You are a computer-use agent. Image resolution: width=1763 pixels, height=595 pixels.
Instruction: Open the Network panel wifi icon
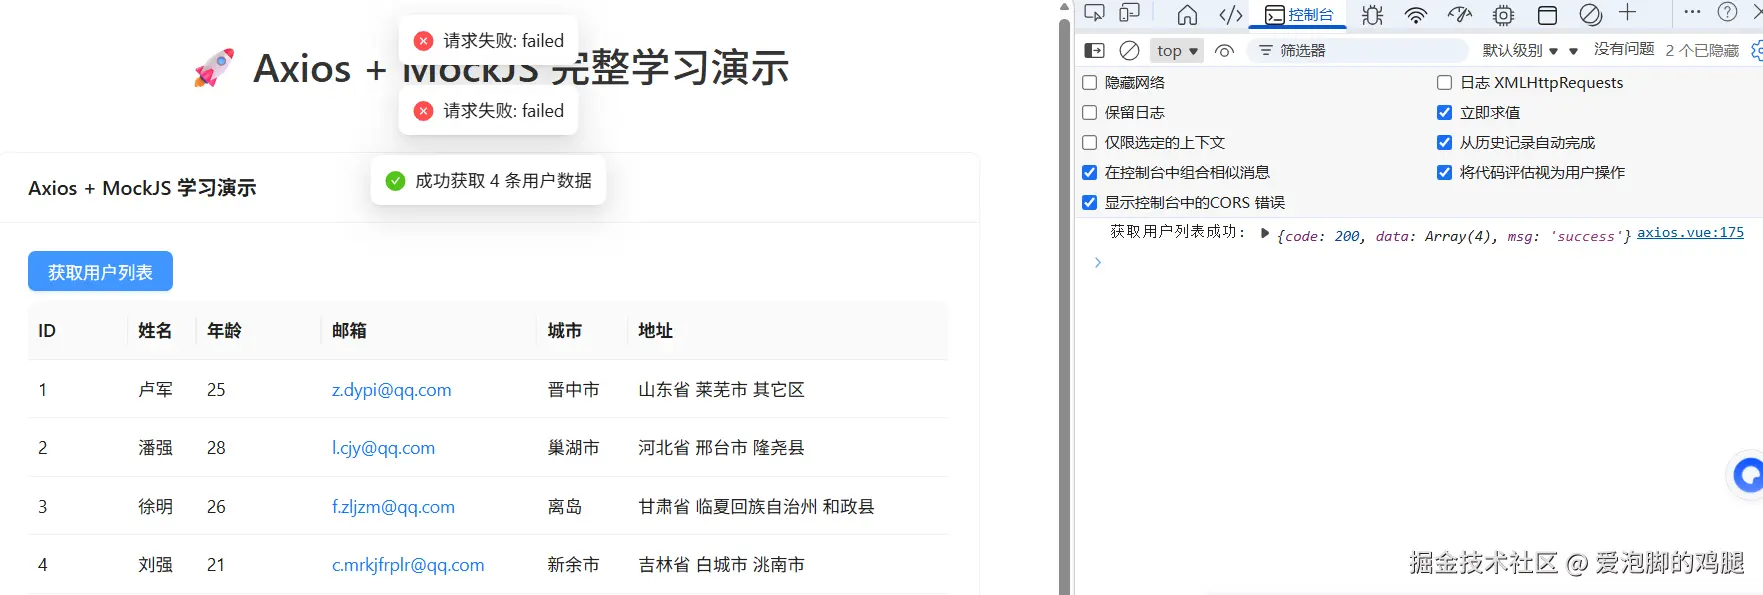(x=1416, y=14)
